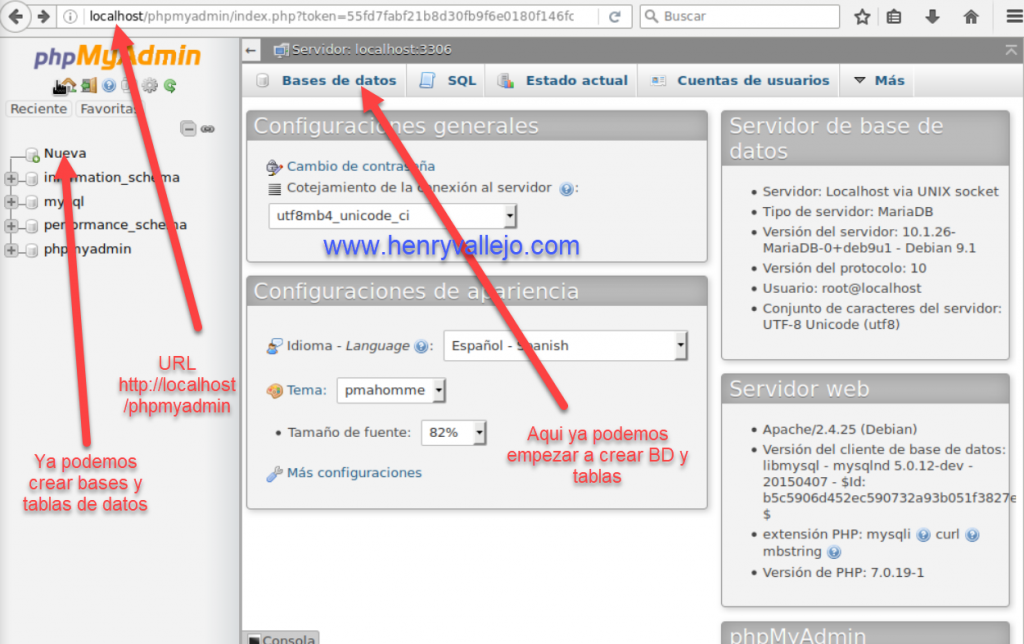Click Firefox home icon in browser toolbar
Image resolution: width=1024 pixels, height=644 pixels.
(970, 16)
